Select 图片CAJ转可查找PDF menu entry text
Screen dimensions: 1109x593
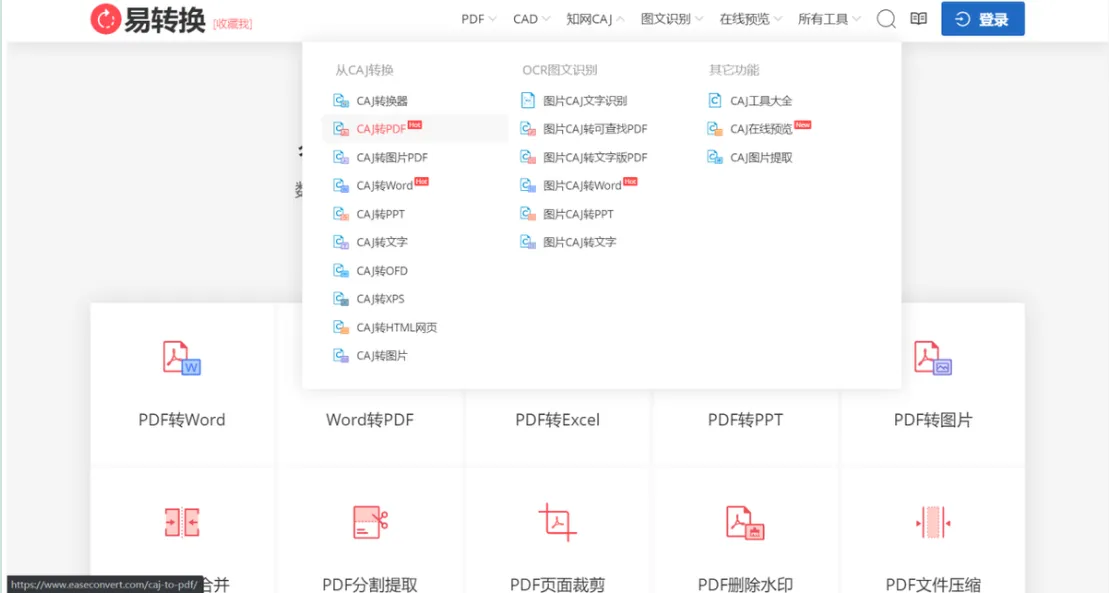click(595, 129)
